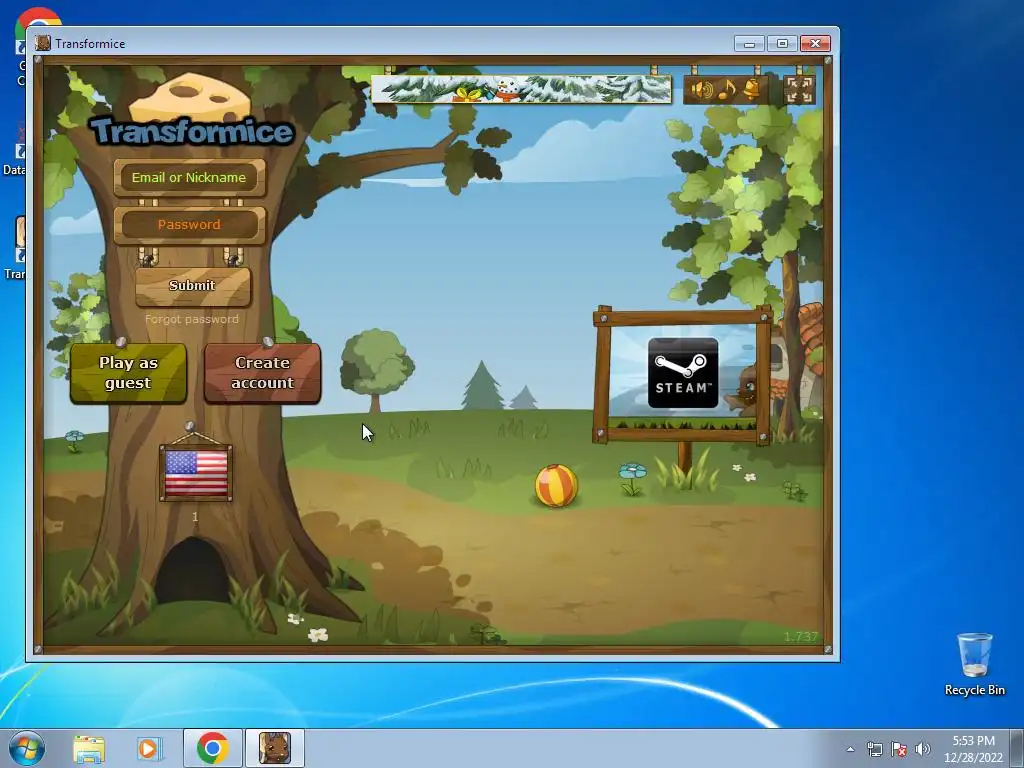Minimize the Transformice window
The image size is (1024, 768).
(749, 44)
